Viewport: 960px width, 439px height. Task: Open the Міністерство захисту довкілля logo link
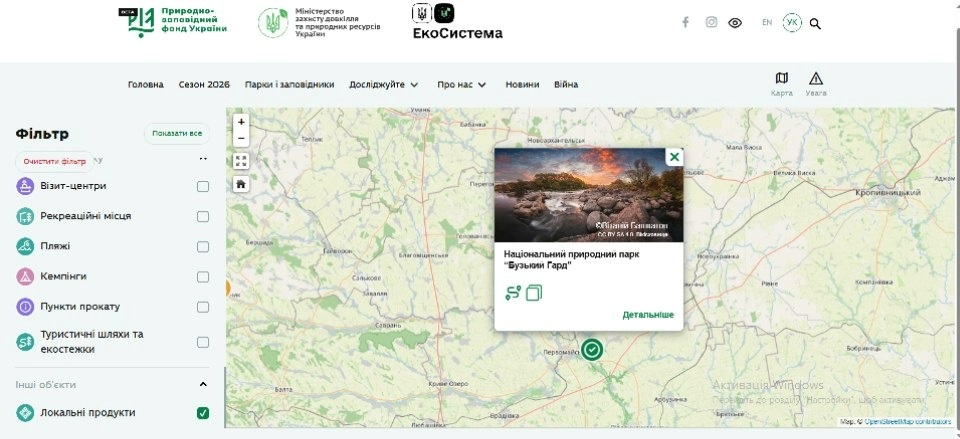pos(319,23)
